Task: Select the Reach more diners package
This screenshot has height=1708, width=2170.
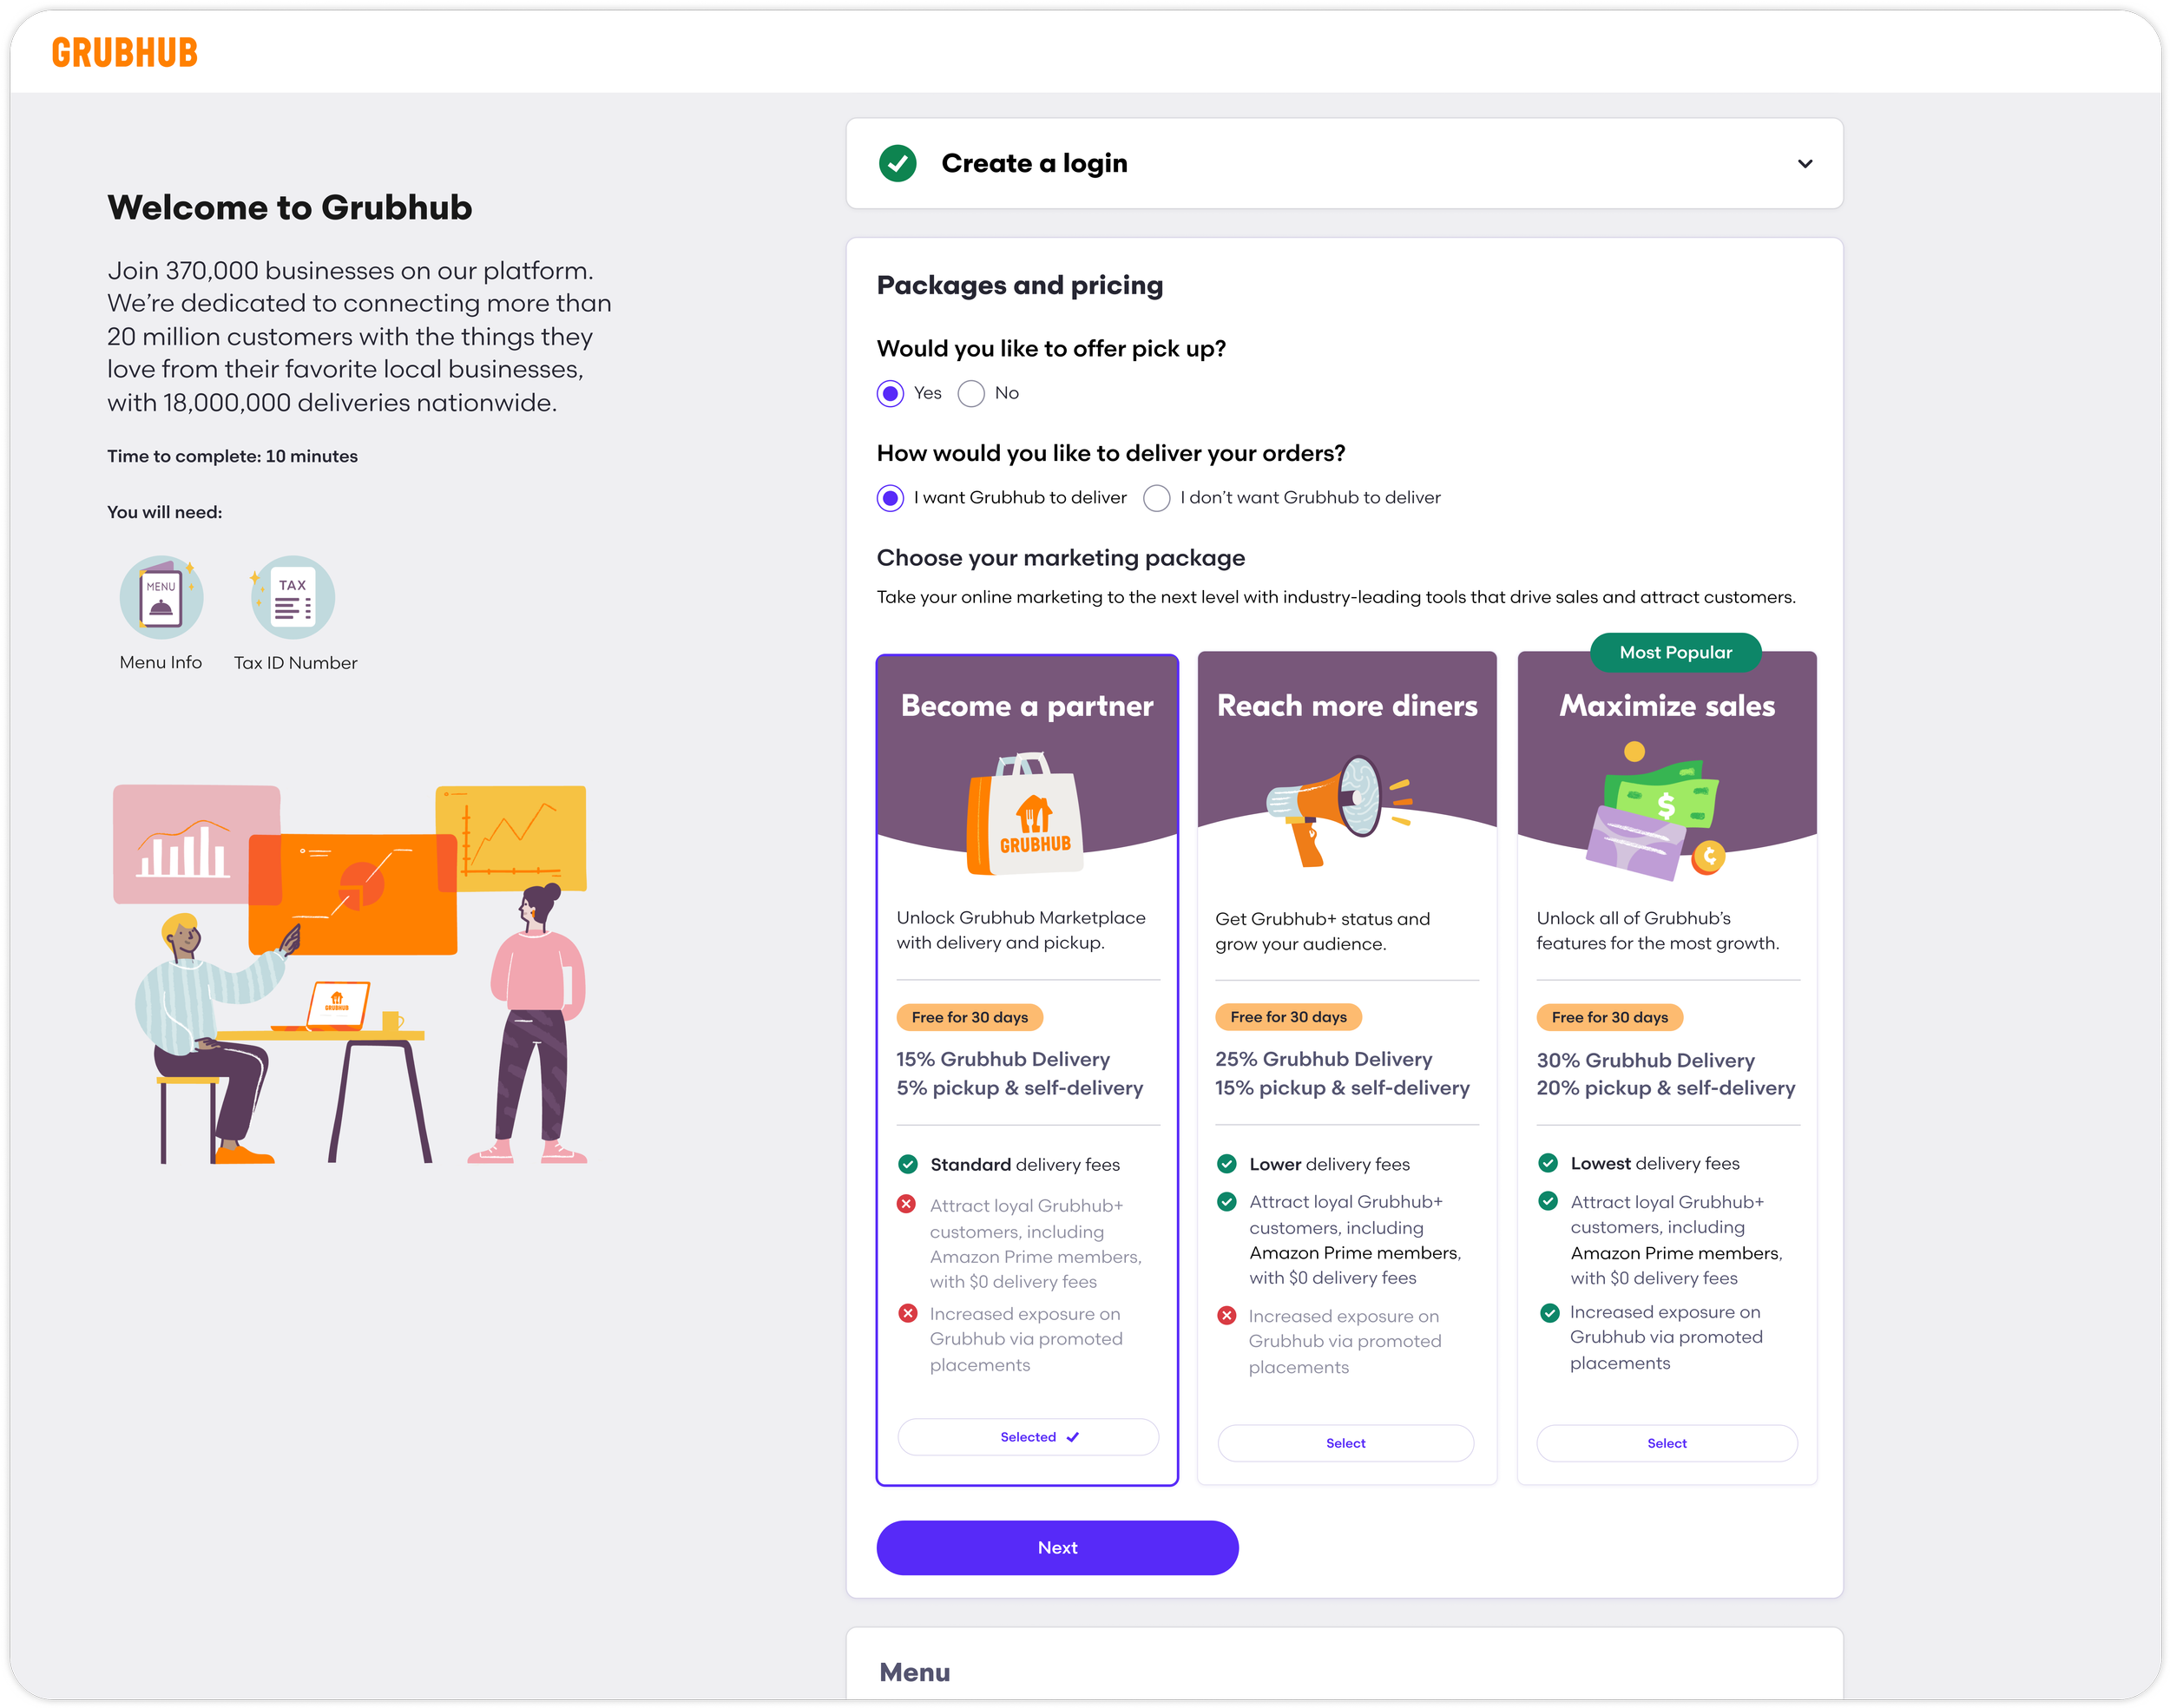Action: pos(1345,1443)
